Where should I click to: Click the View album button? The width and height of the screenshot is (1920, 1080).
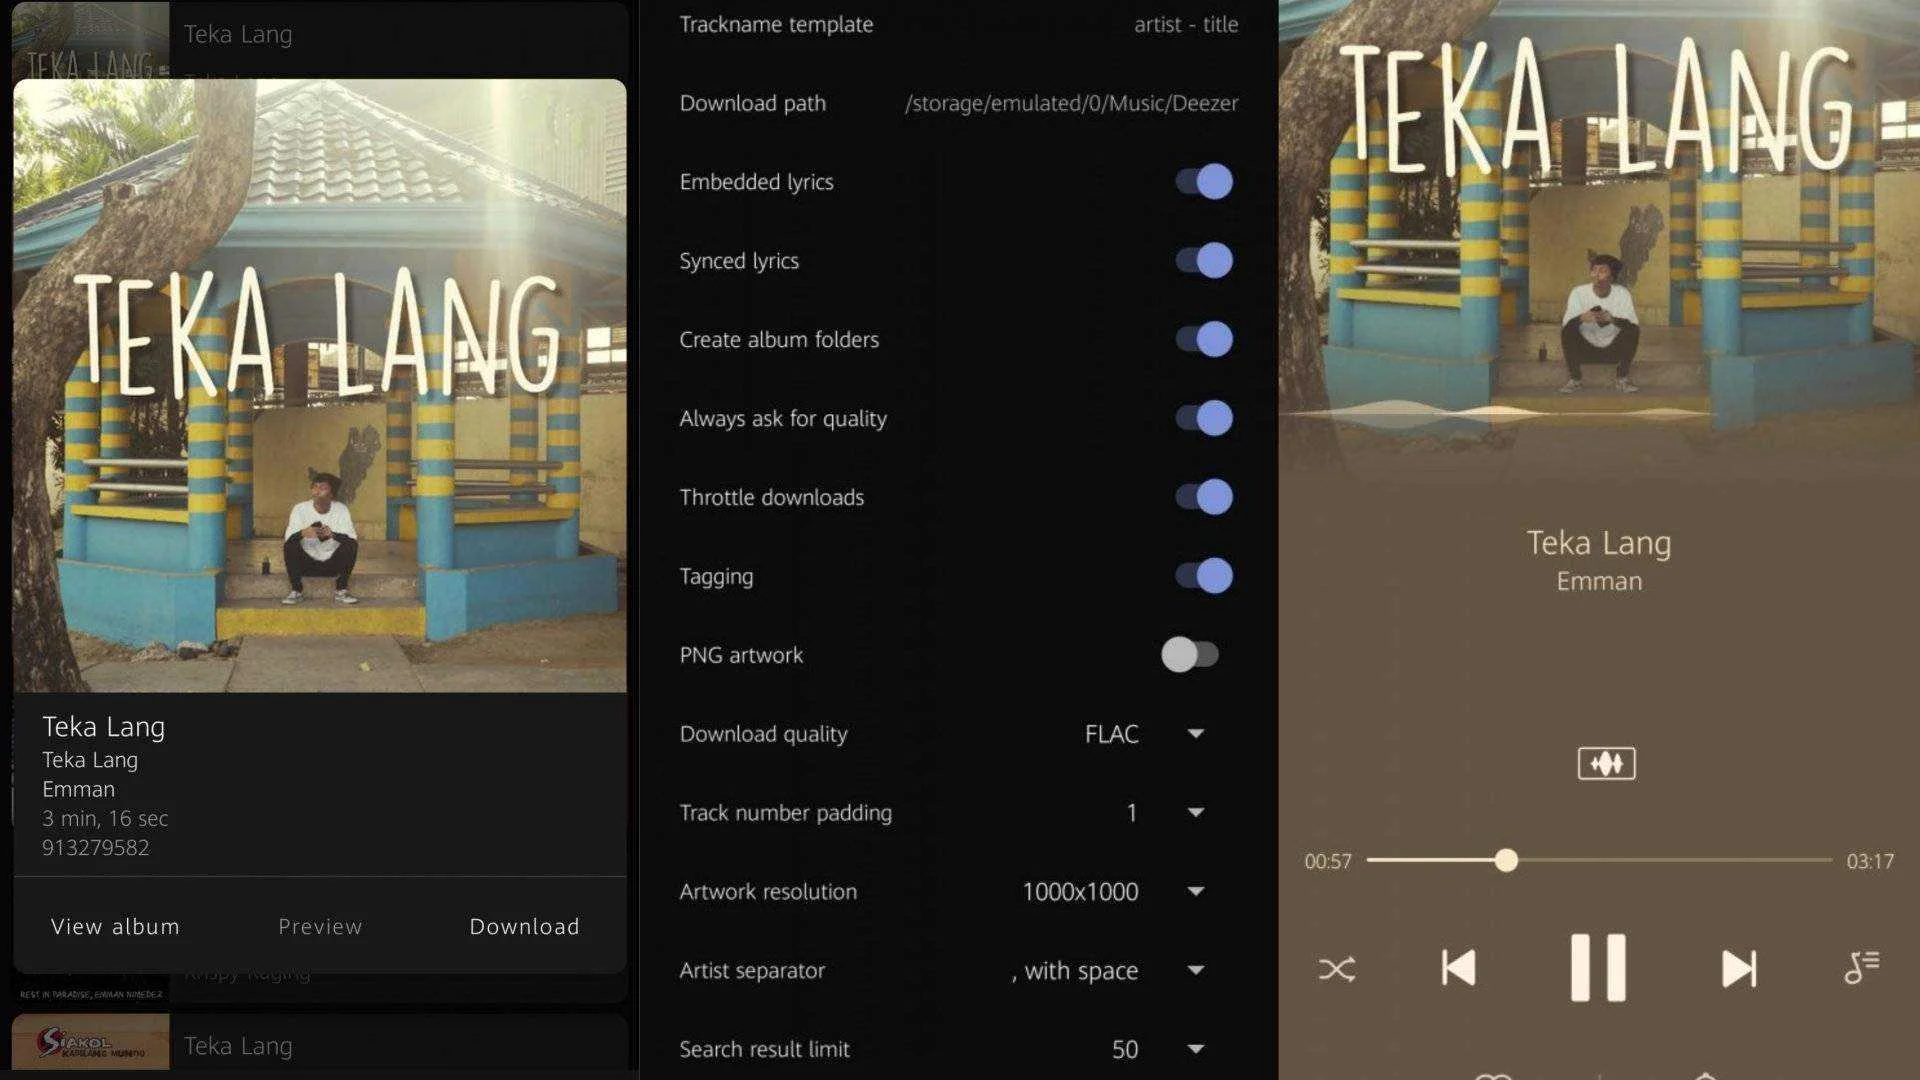(x=115, y=927)
